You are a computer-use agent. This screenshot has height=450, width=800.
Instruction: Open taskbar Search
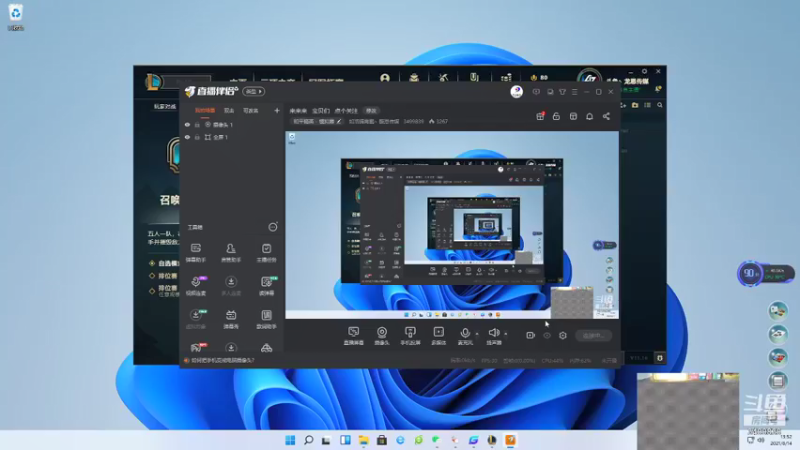point(309,440)
